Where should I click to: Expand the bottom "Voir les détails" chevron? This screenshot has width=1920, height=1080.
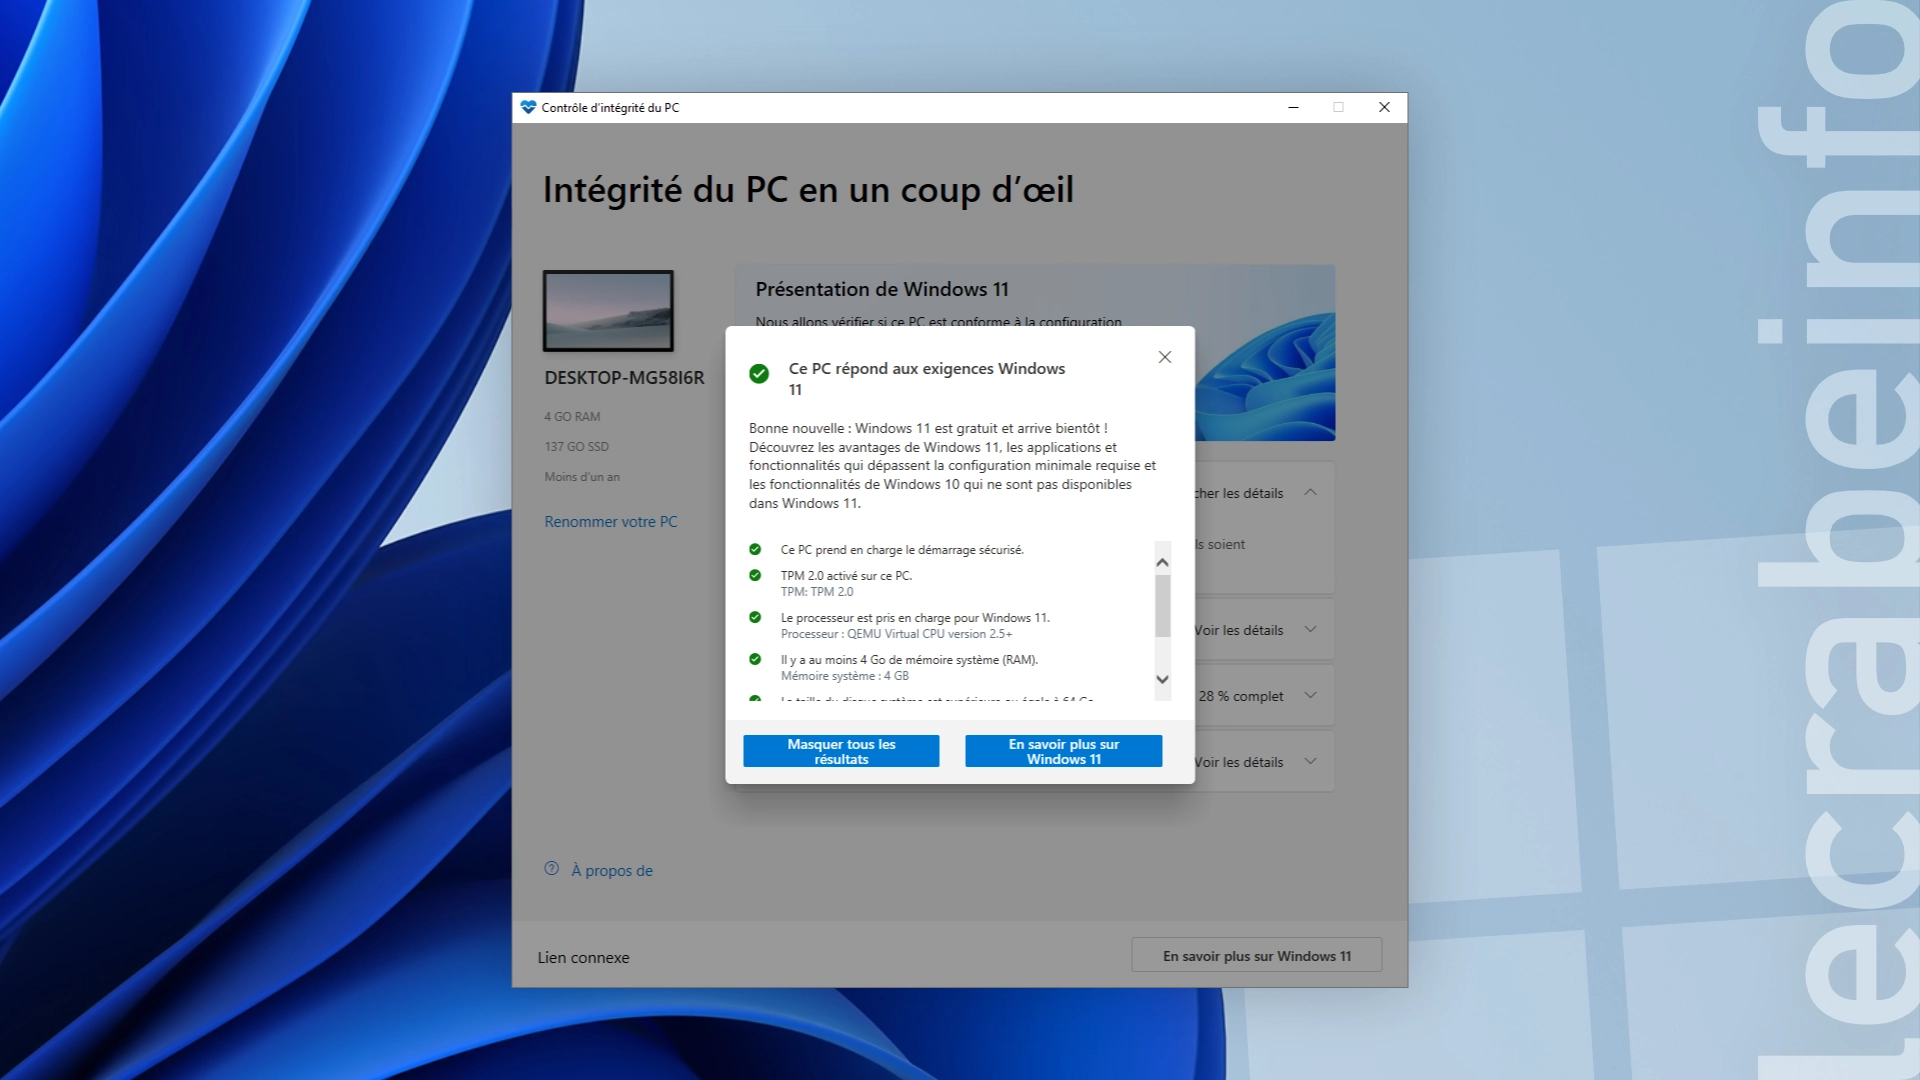1310,762
